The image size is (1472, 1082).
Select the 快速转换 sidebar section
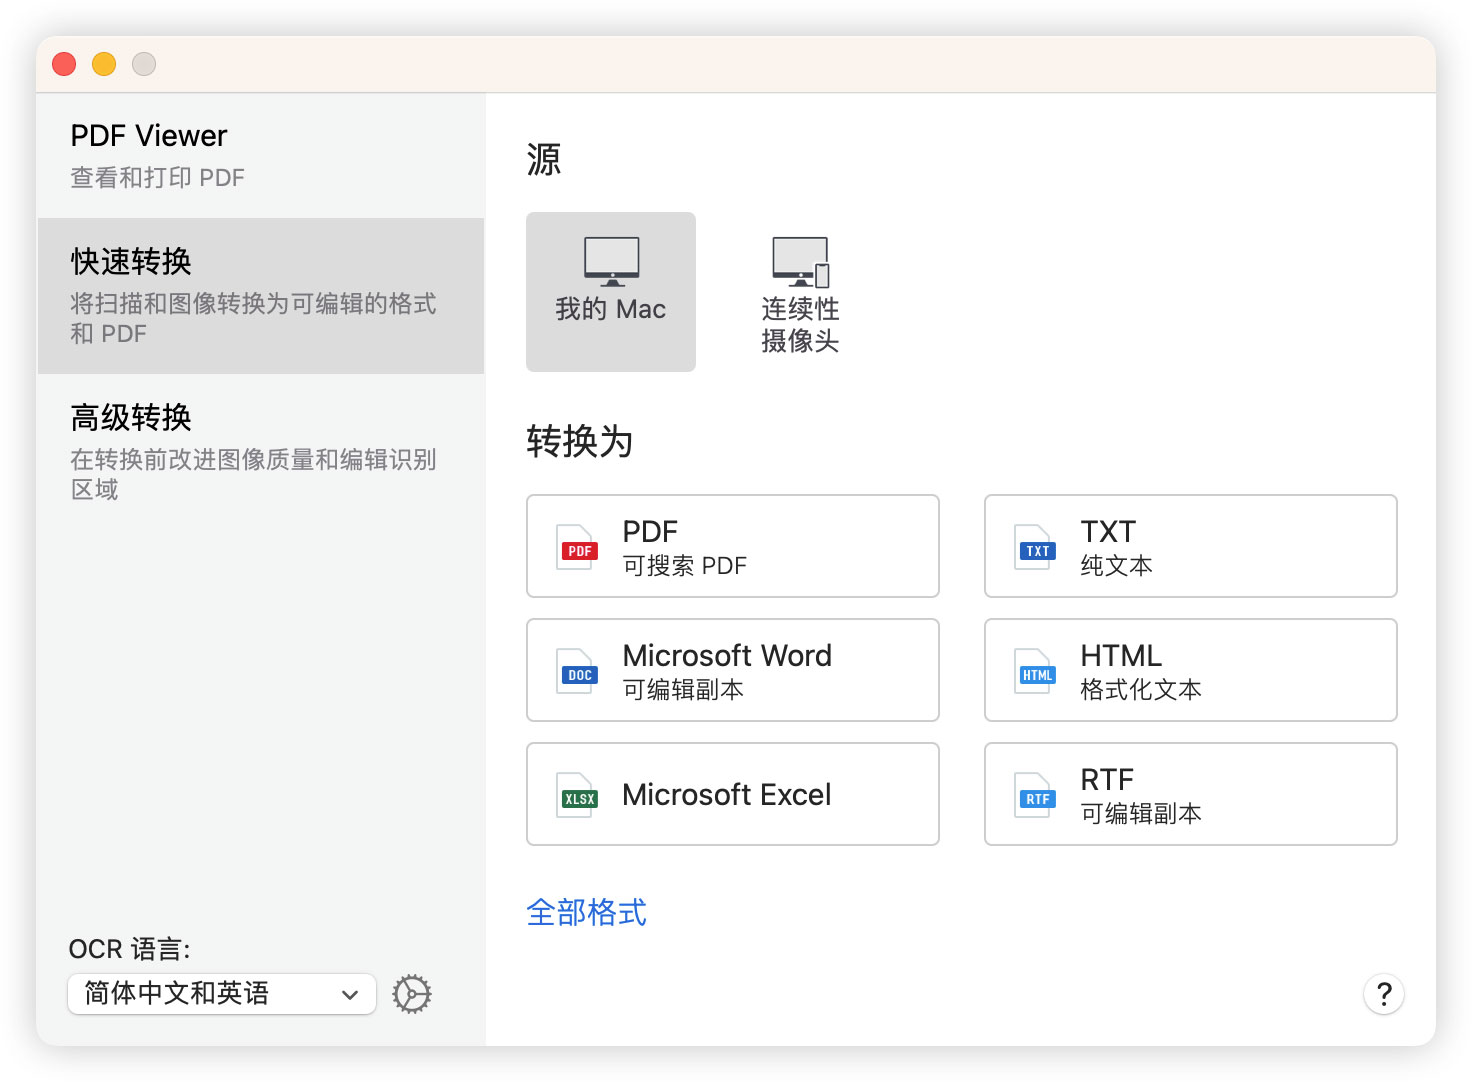tap(261, 296)
